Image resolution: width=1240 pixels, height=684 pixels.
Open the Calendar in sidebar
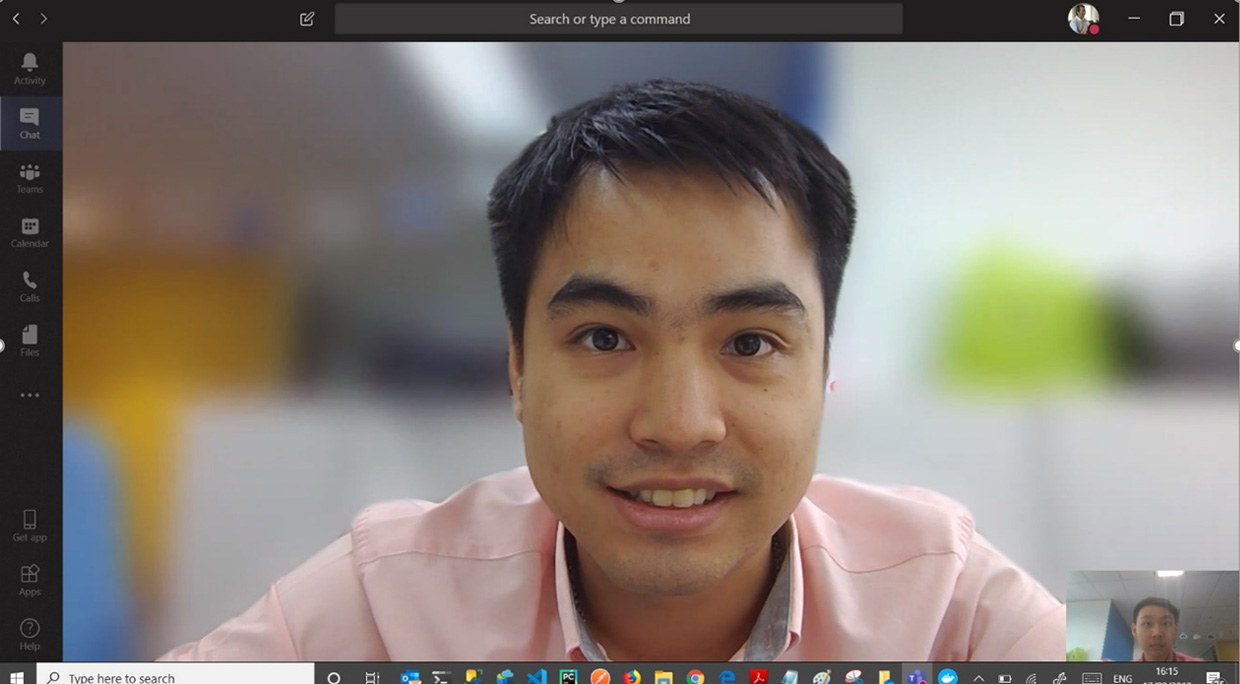click(29, 232)
